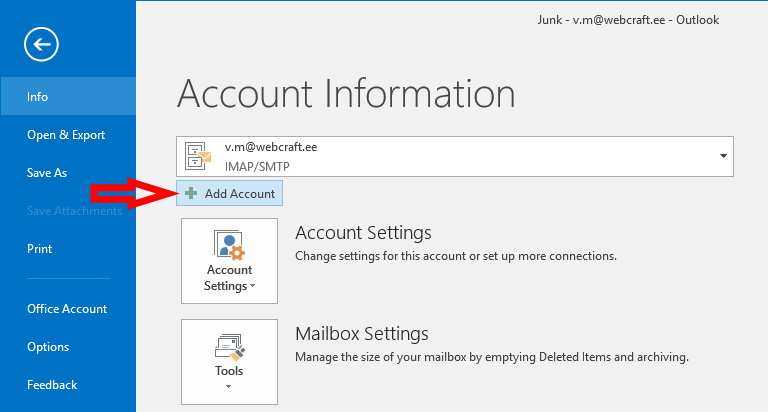Click the Tools mailbox cleanup icon

click(x=229, y=347)
